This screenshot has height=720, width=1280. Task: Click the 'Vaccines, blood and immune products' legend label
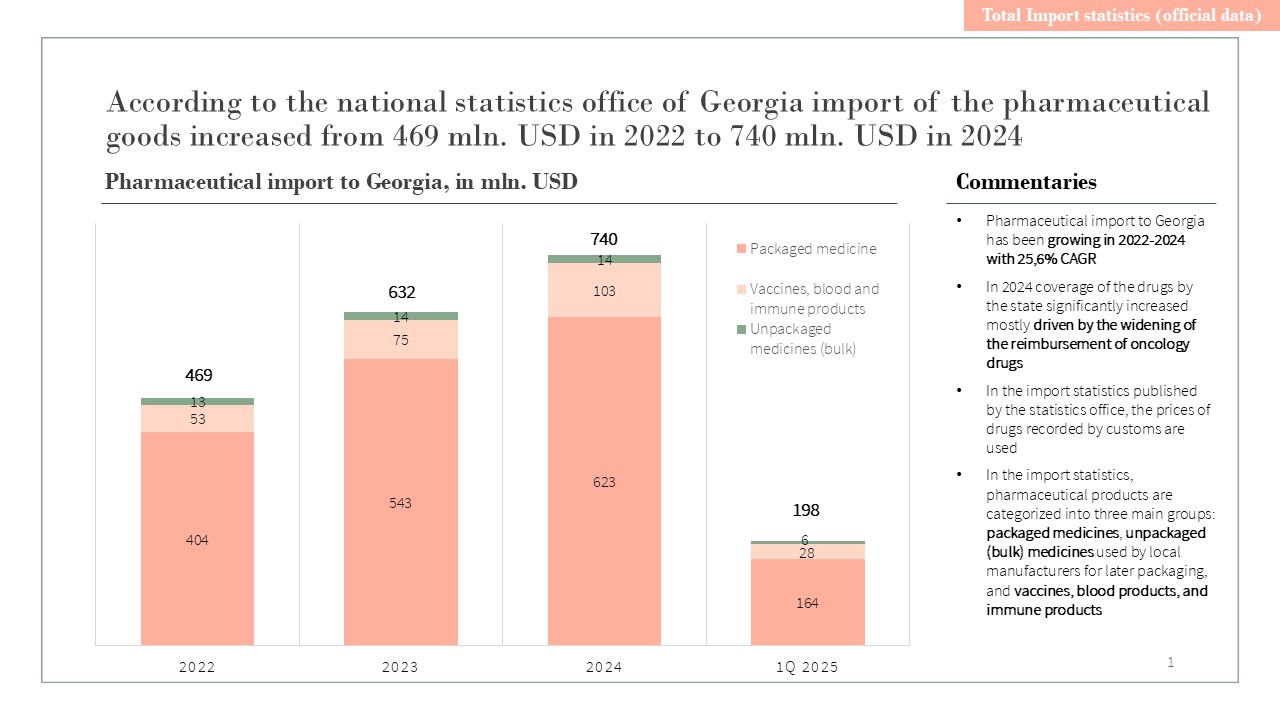[x=815, y=299]
